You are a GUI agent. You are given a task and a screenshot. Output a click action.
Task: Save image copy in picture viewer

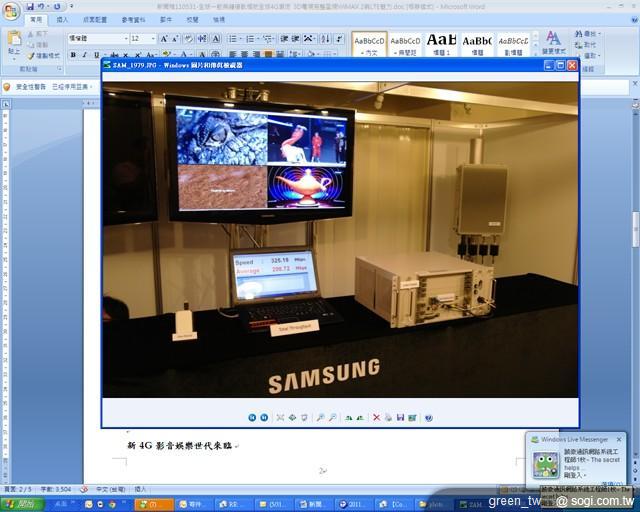(400, 417)
